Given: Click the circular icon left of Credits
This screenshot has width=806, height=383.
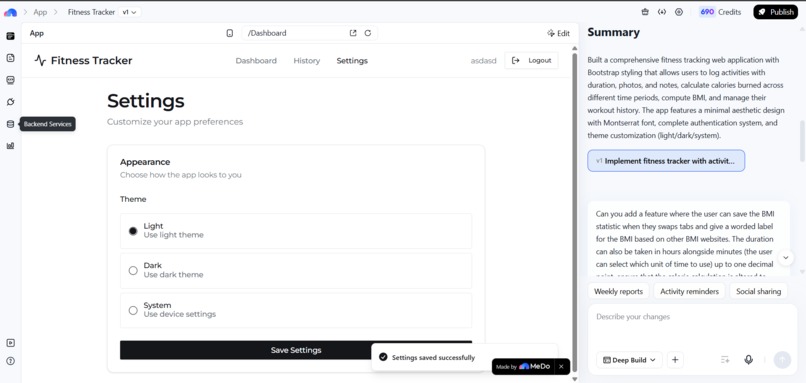Looking at the screenshot, I should [679, 12].
